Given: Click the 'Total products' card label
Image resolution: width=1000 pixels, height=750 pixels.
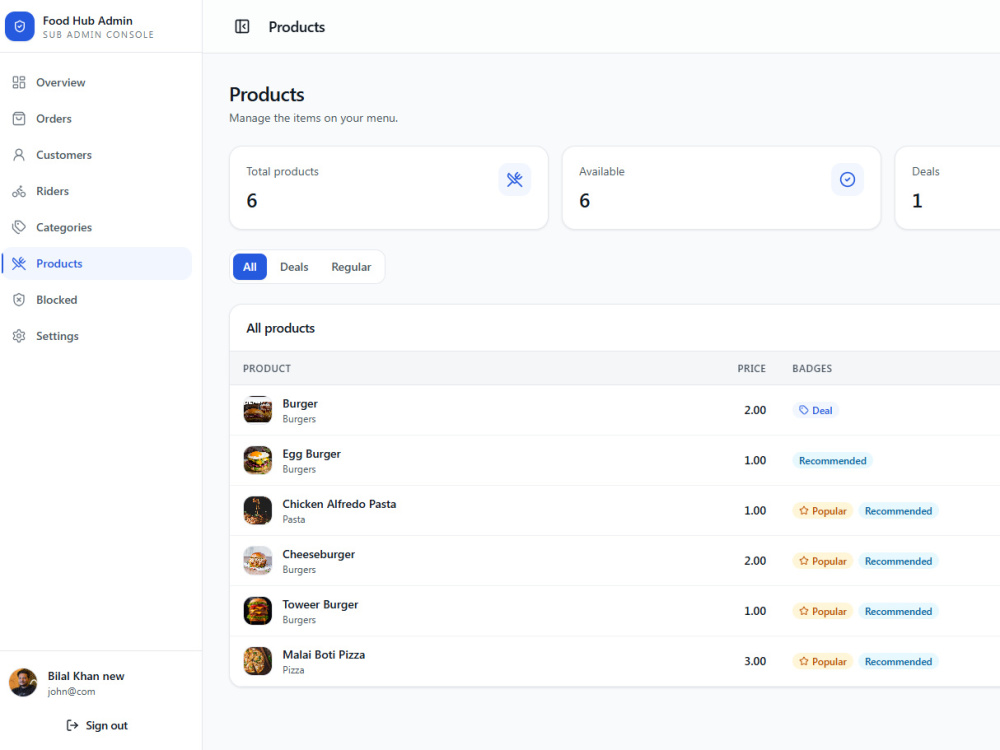Looking at the screenshot, I should click(282, 172).
